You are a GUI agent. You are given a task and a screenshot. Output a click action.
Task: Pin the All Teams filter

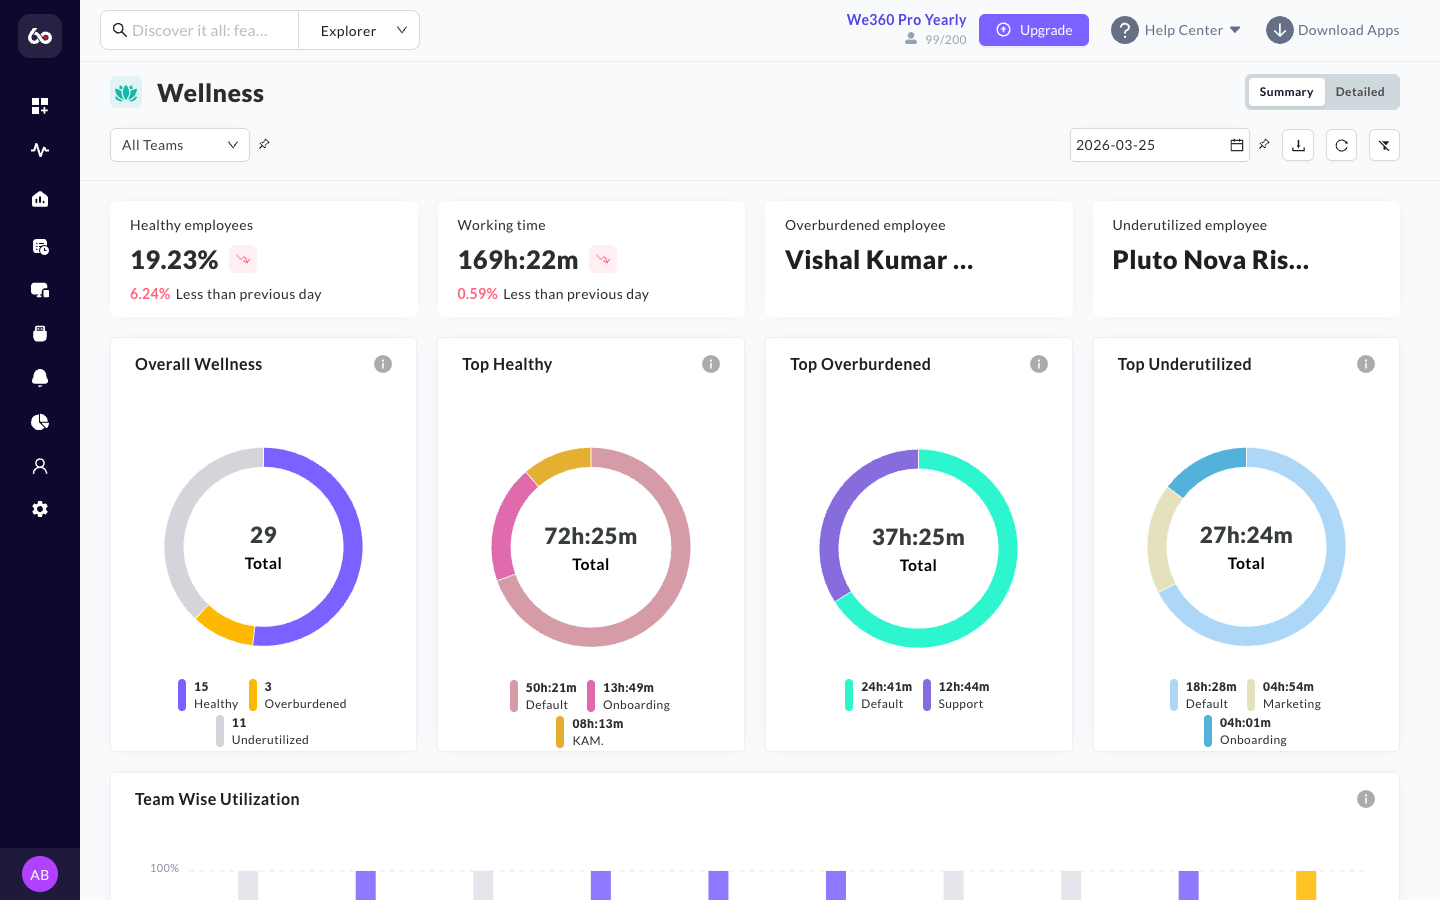264,144
